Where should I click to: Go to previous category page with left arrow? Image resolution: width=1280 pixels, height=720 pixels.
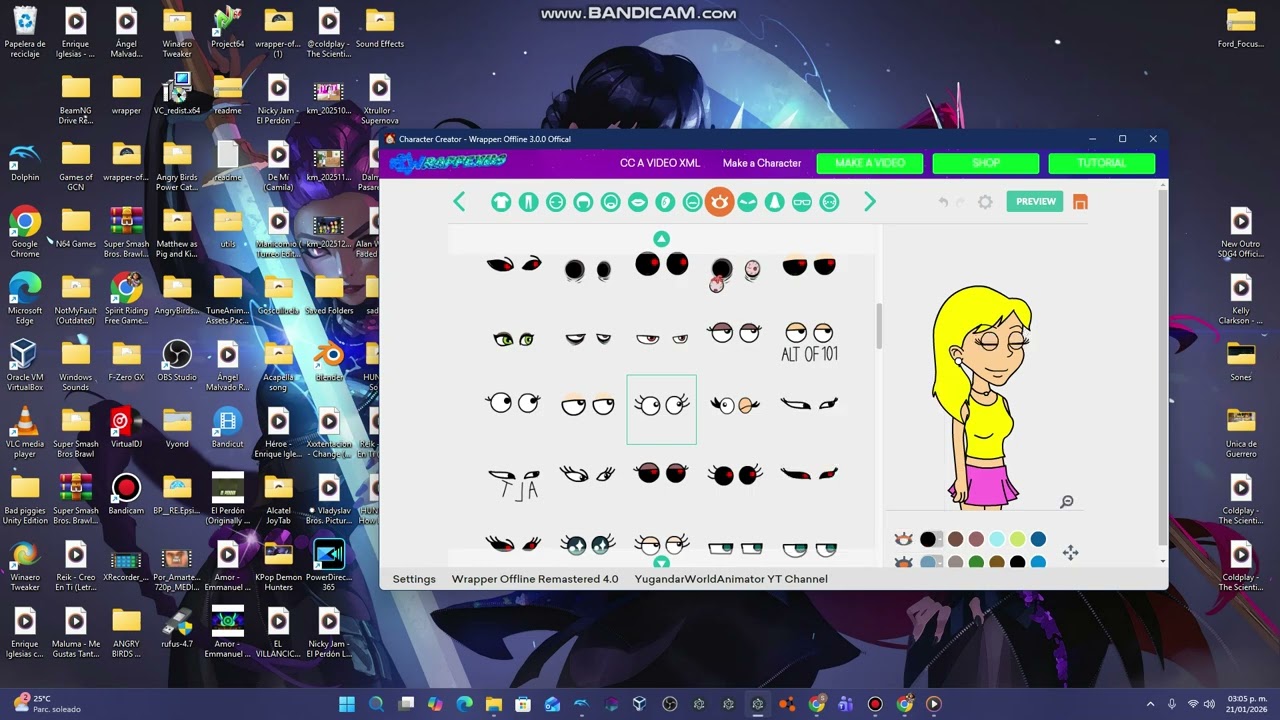459,202
